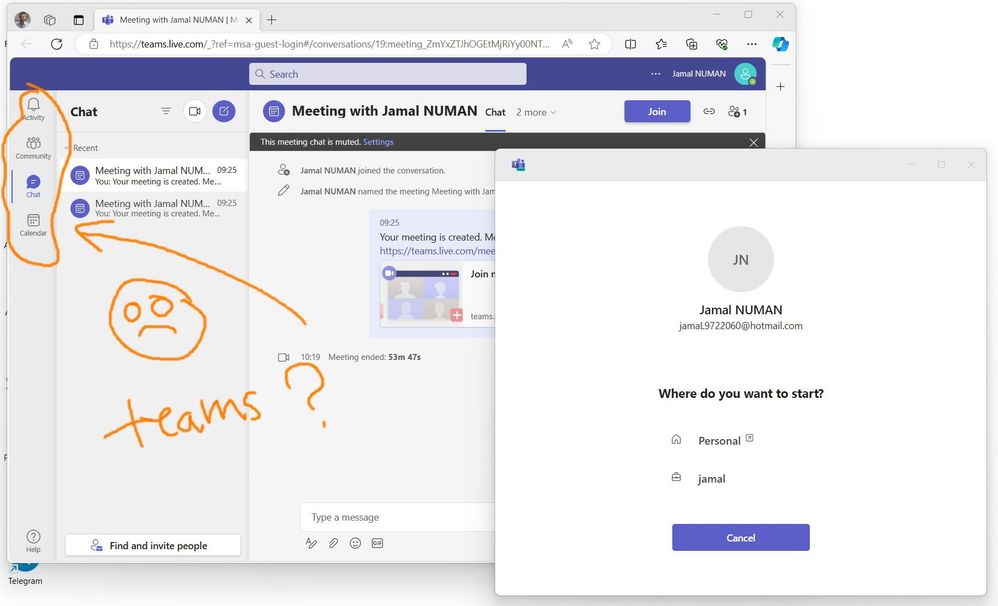This screenshot has height=606, width=998.
Task: Choose the jamal work account option
Action: 711,479
